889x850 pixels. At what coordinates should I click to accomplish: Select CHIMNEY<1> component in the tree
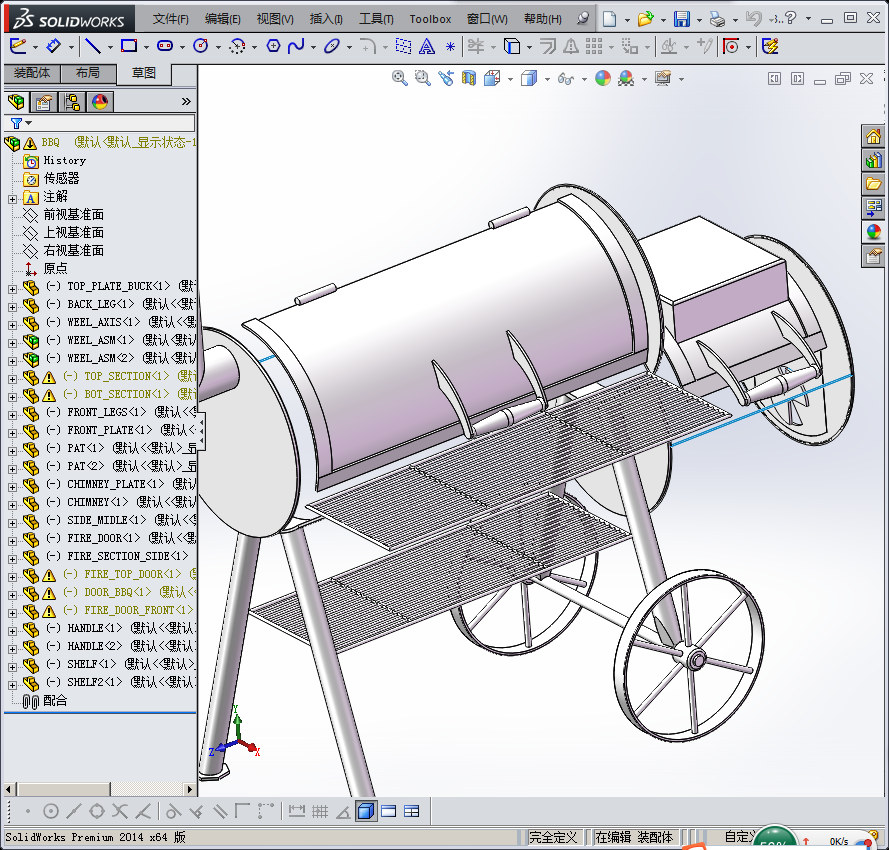tap(96, 502)
